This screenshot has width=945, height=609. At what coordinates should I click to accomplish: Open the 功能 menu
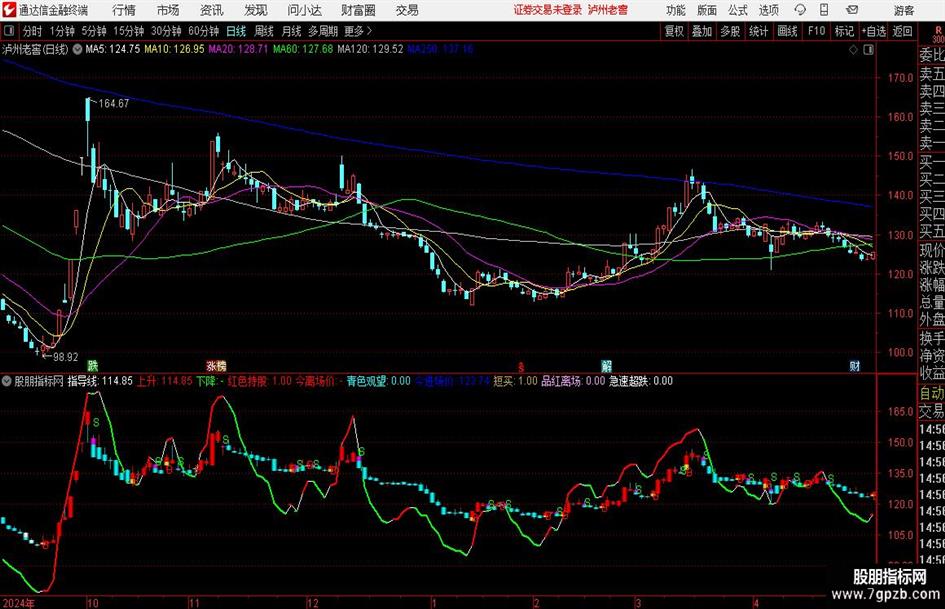click(x=676, y=10)
